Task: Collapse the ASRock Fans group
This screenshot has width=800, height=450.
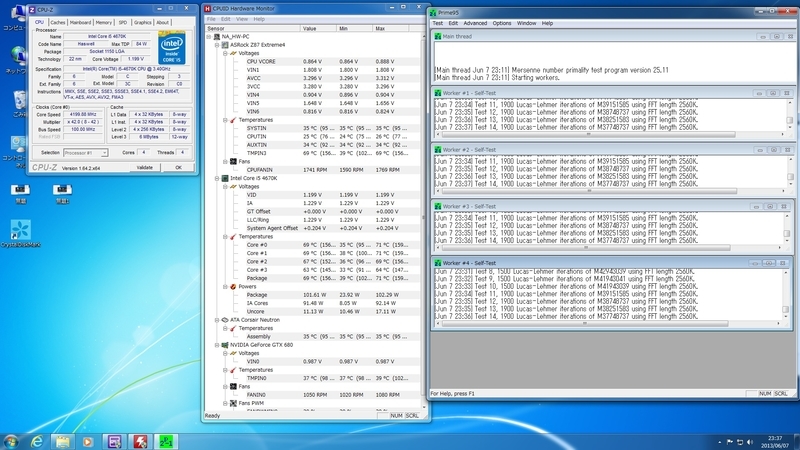Action: [x=225, y=162]
